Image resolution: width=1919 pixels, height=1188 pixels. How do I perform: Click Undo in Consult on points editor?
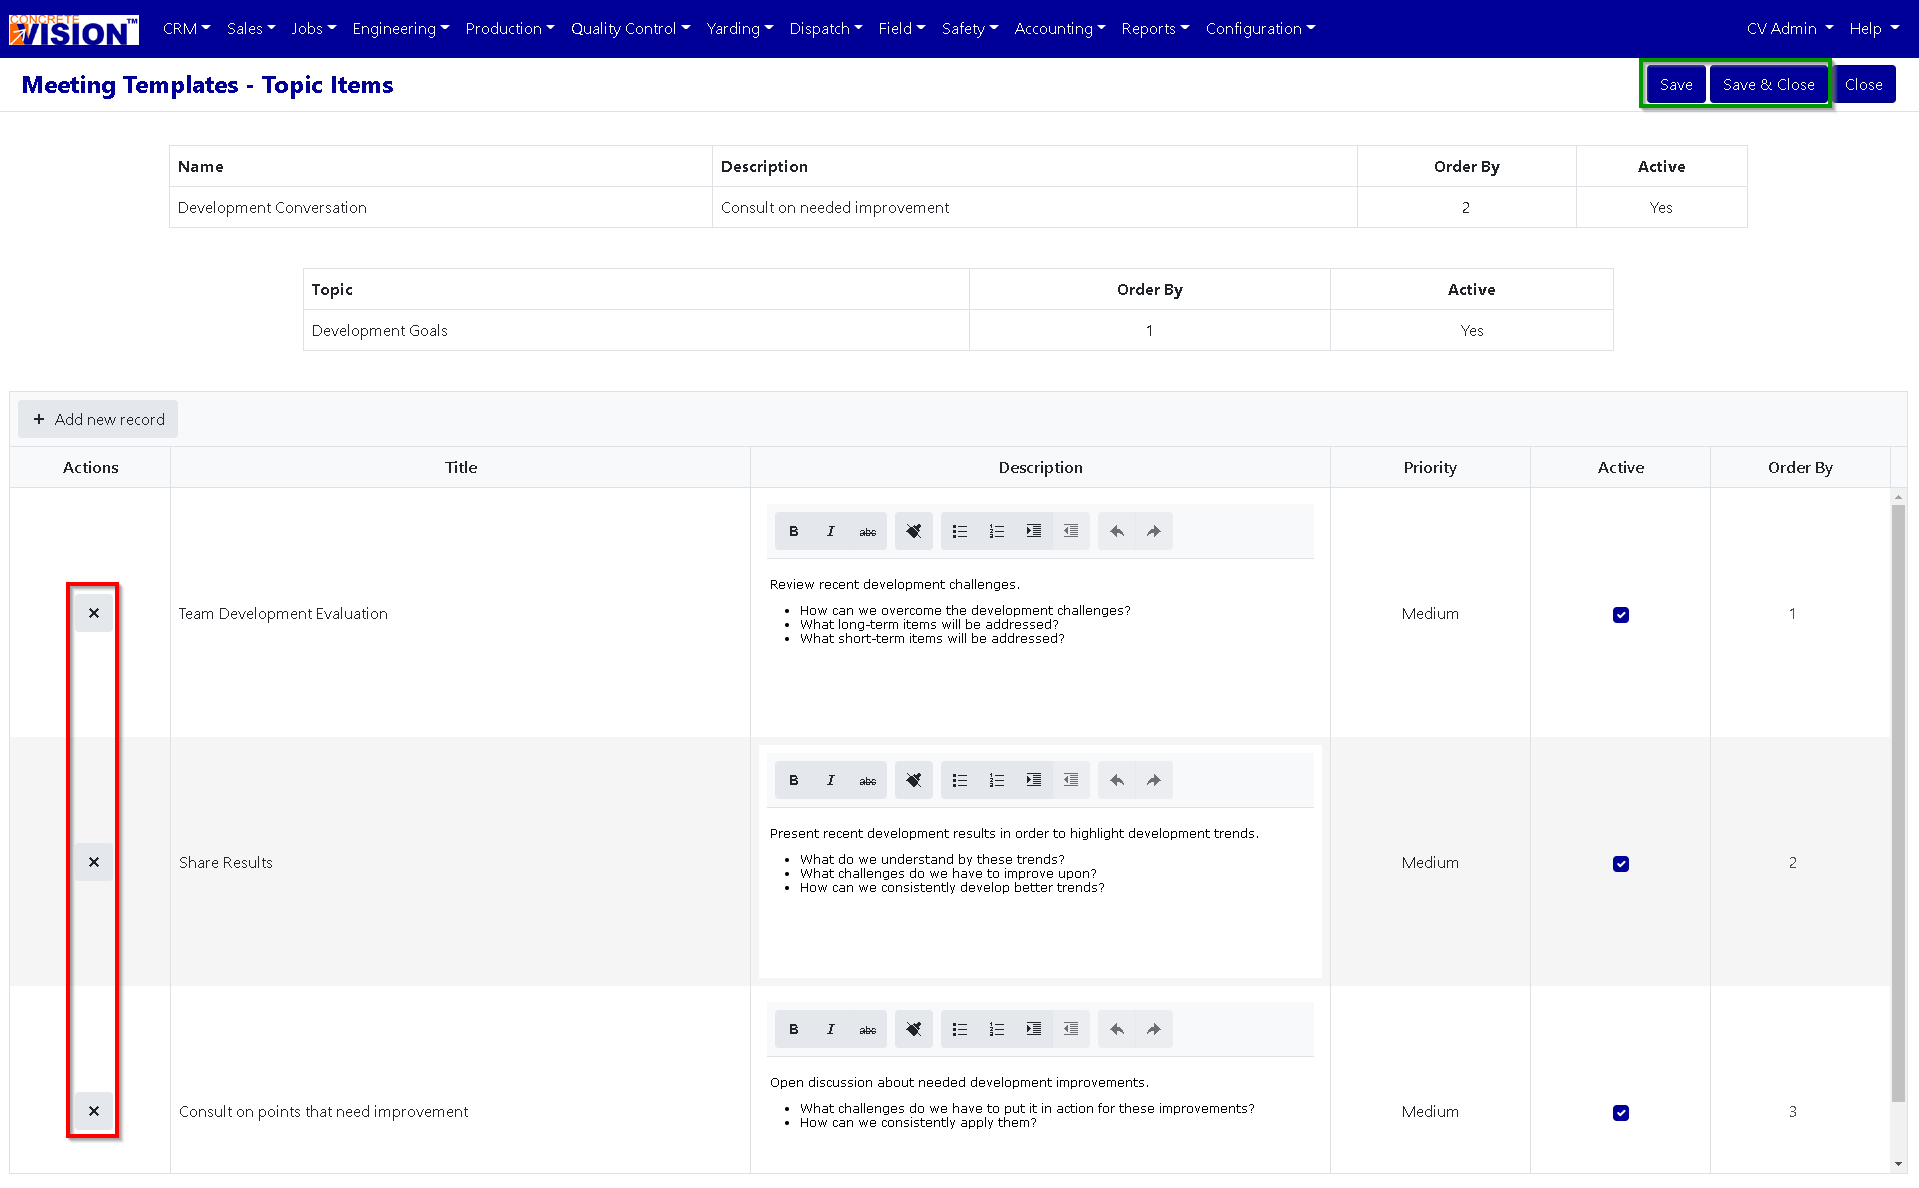click(x=1117, y=1029)
